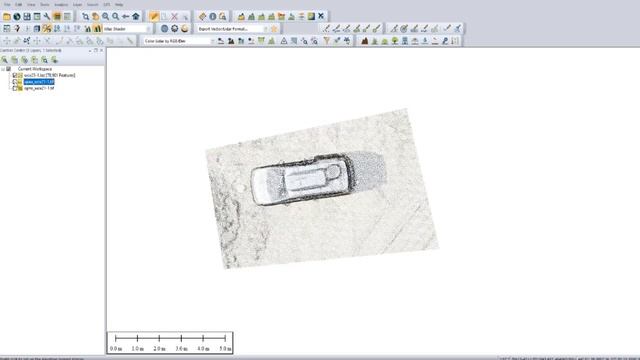Open the online data sources globe icon
The image size is (640, 360).
tap(17, 16)
